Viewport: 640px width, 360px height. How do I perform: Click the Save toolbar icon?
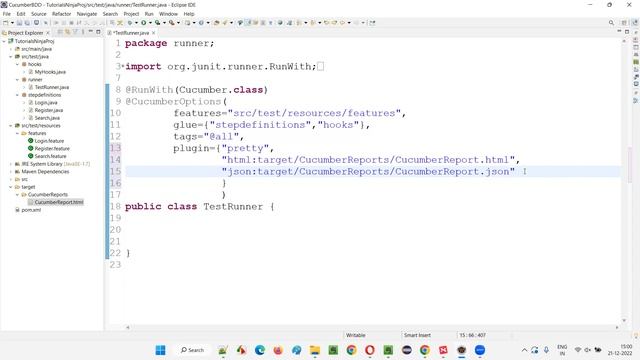pyautogui.click(x=19, y=23)
